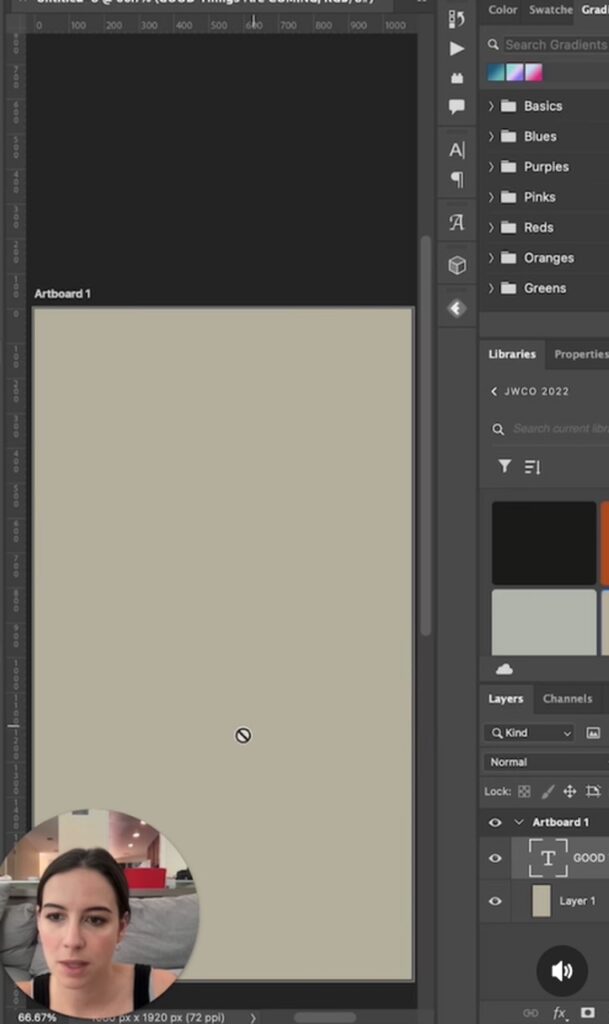This screenshot has height=1024, width=609.
Task: Open the Character panel icon
Action: pos(457,150)
